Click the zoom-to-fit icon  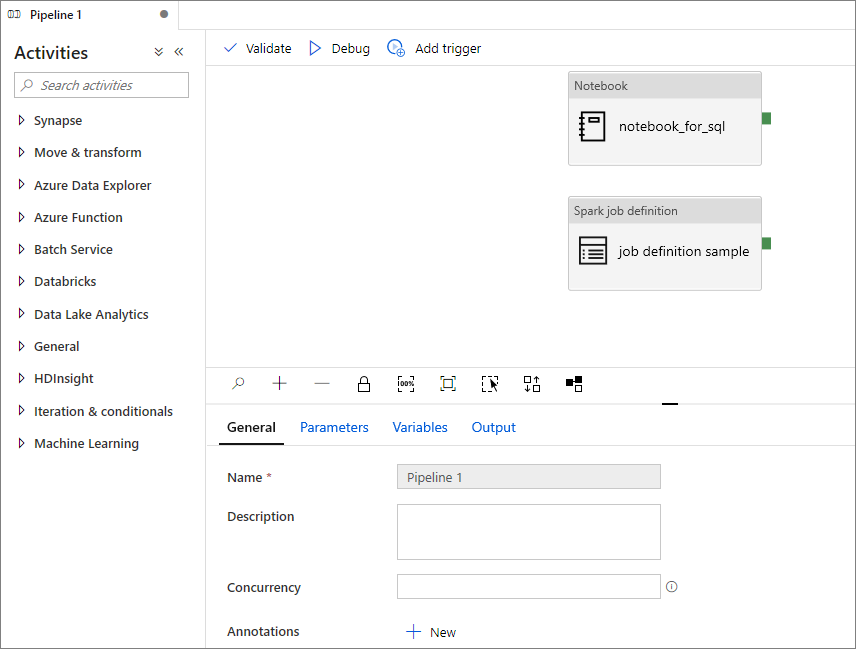(x=448, y=384)
